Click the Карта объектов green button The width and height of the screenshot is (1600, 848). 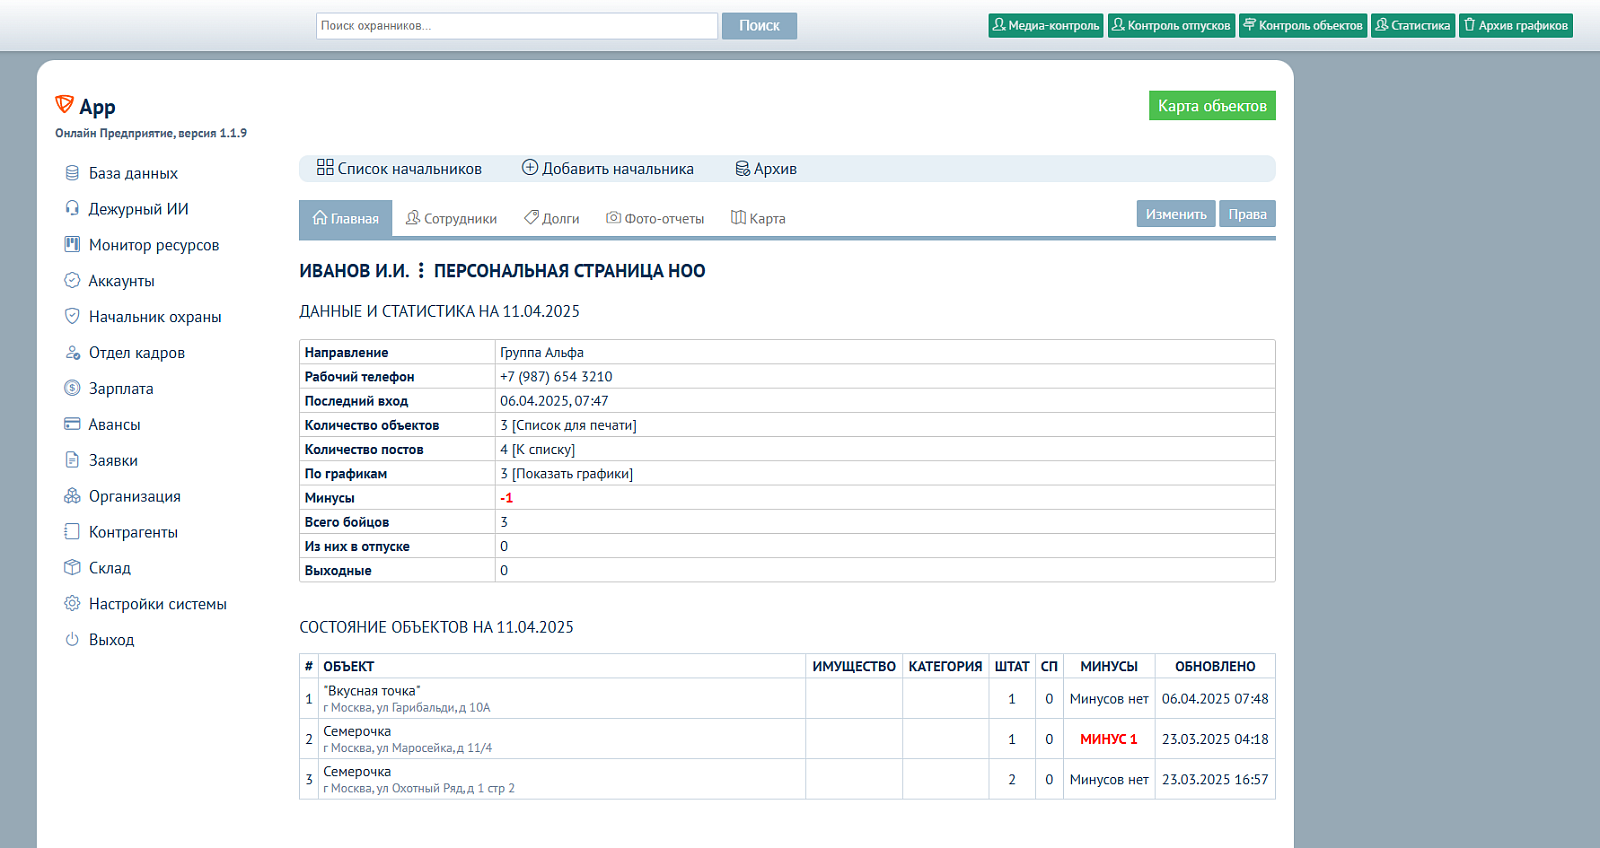[1212, 106]
